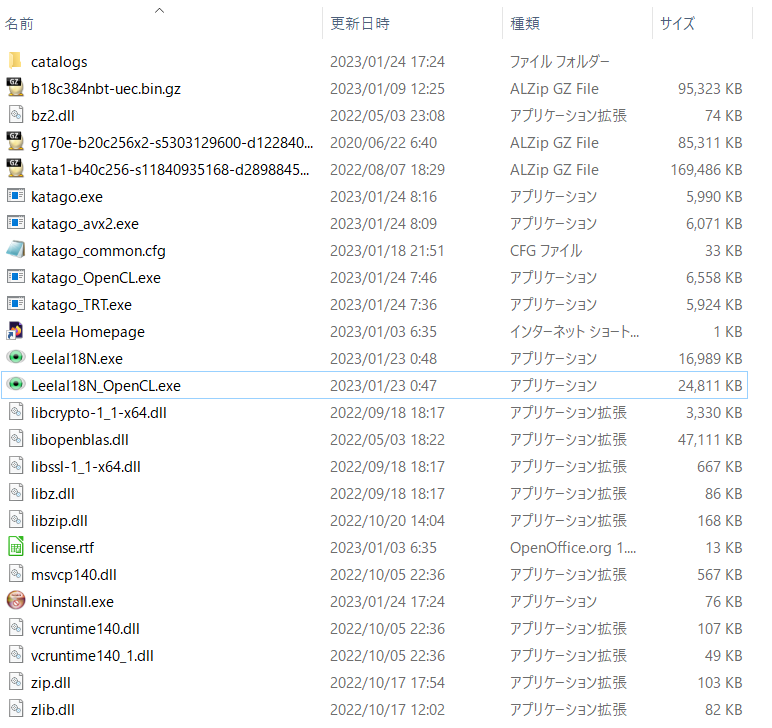Click the CFG ファイル type cell
Viewport: 772px width, 728px height.
(x=546, y=251)
